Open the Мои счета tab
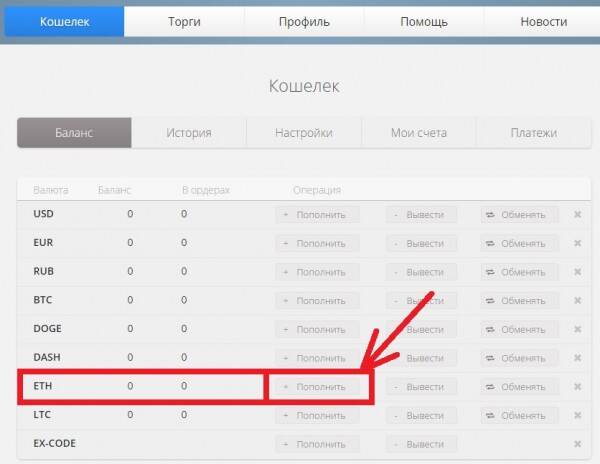This screenshot has width=600, height=464. pyautogui.click(x=418, y=133)
